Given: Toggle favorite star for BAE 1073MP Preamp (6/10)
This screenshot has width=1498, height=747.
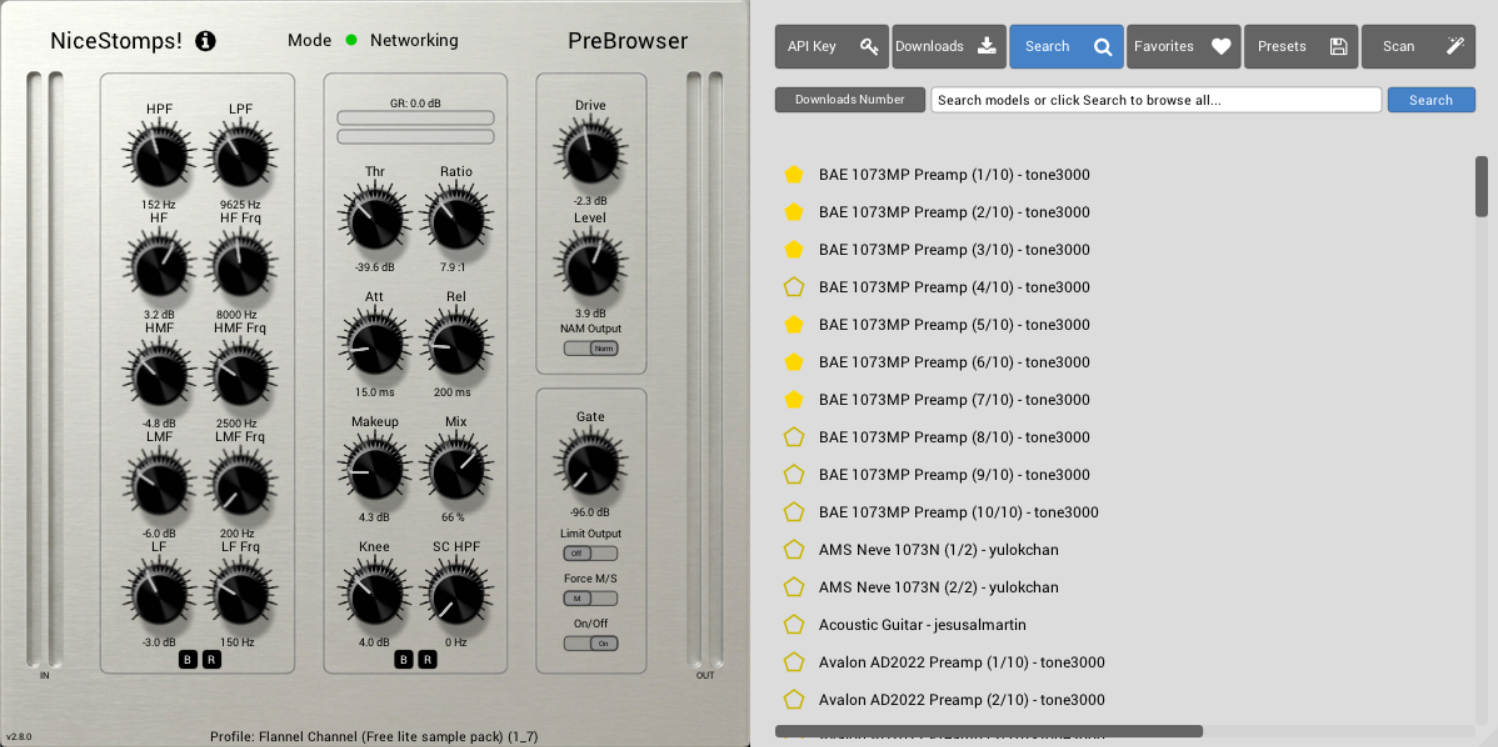Looking at the screenshot, I should click(794, 362).
